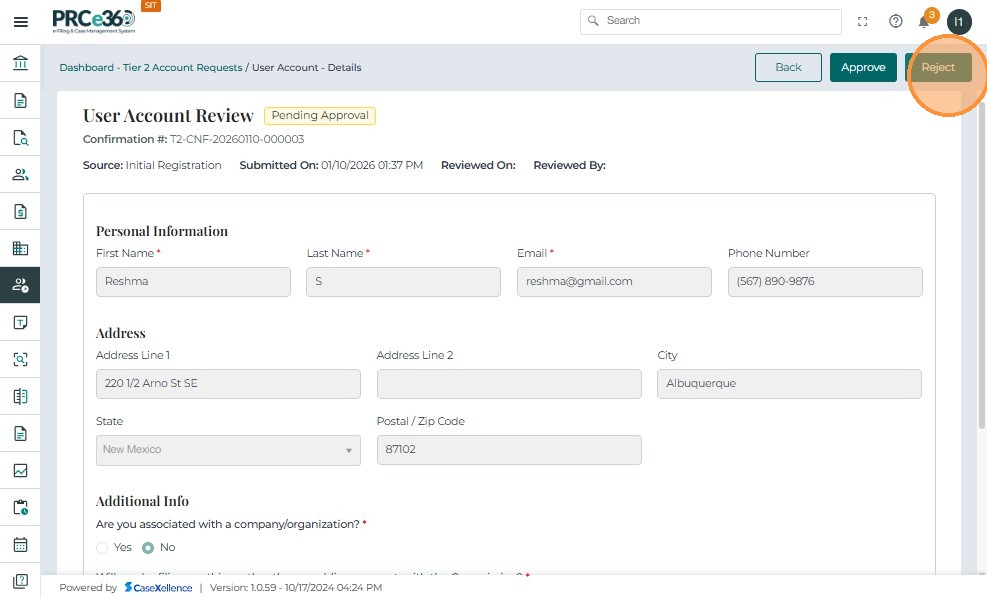Open the State dropdown showing New Mexico

(x=228, y=450)
